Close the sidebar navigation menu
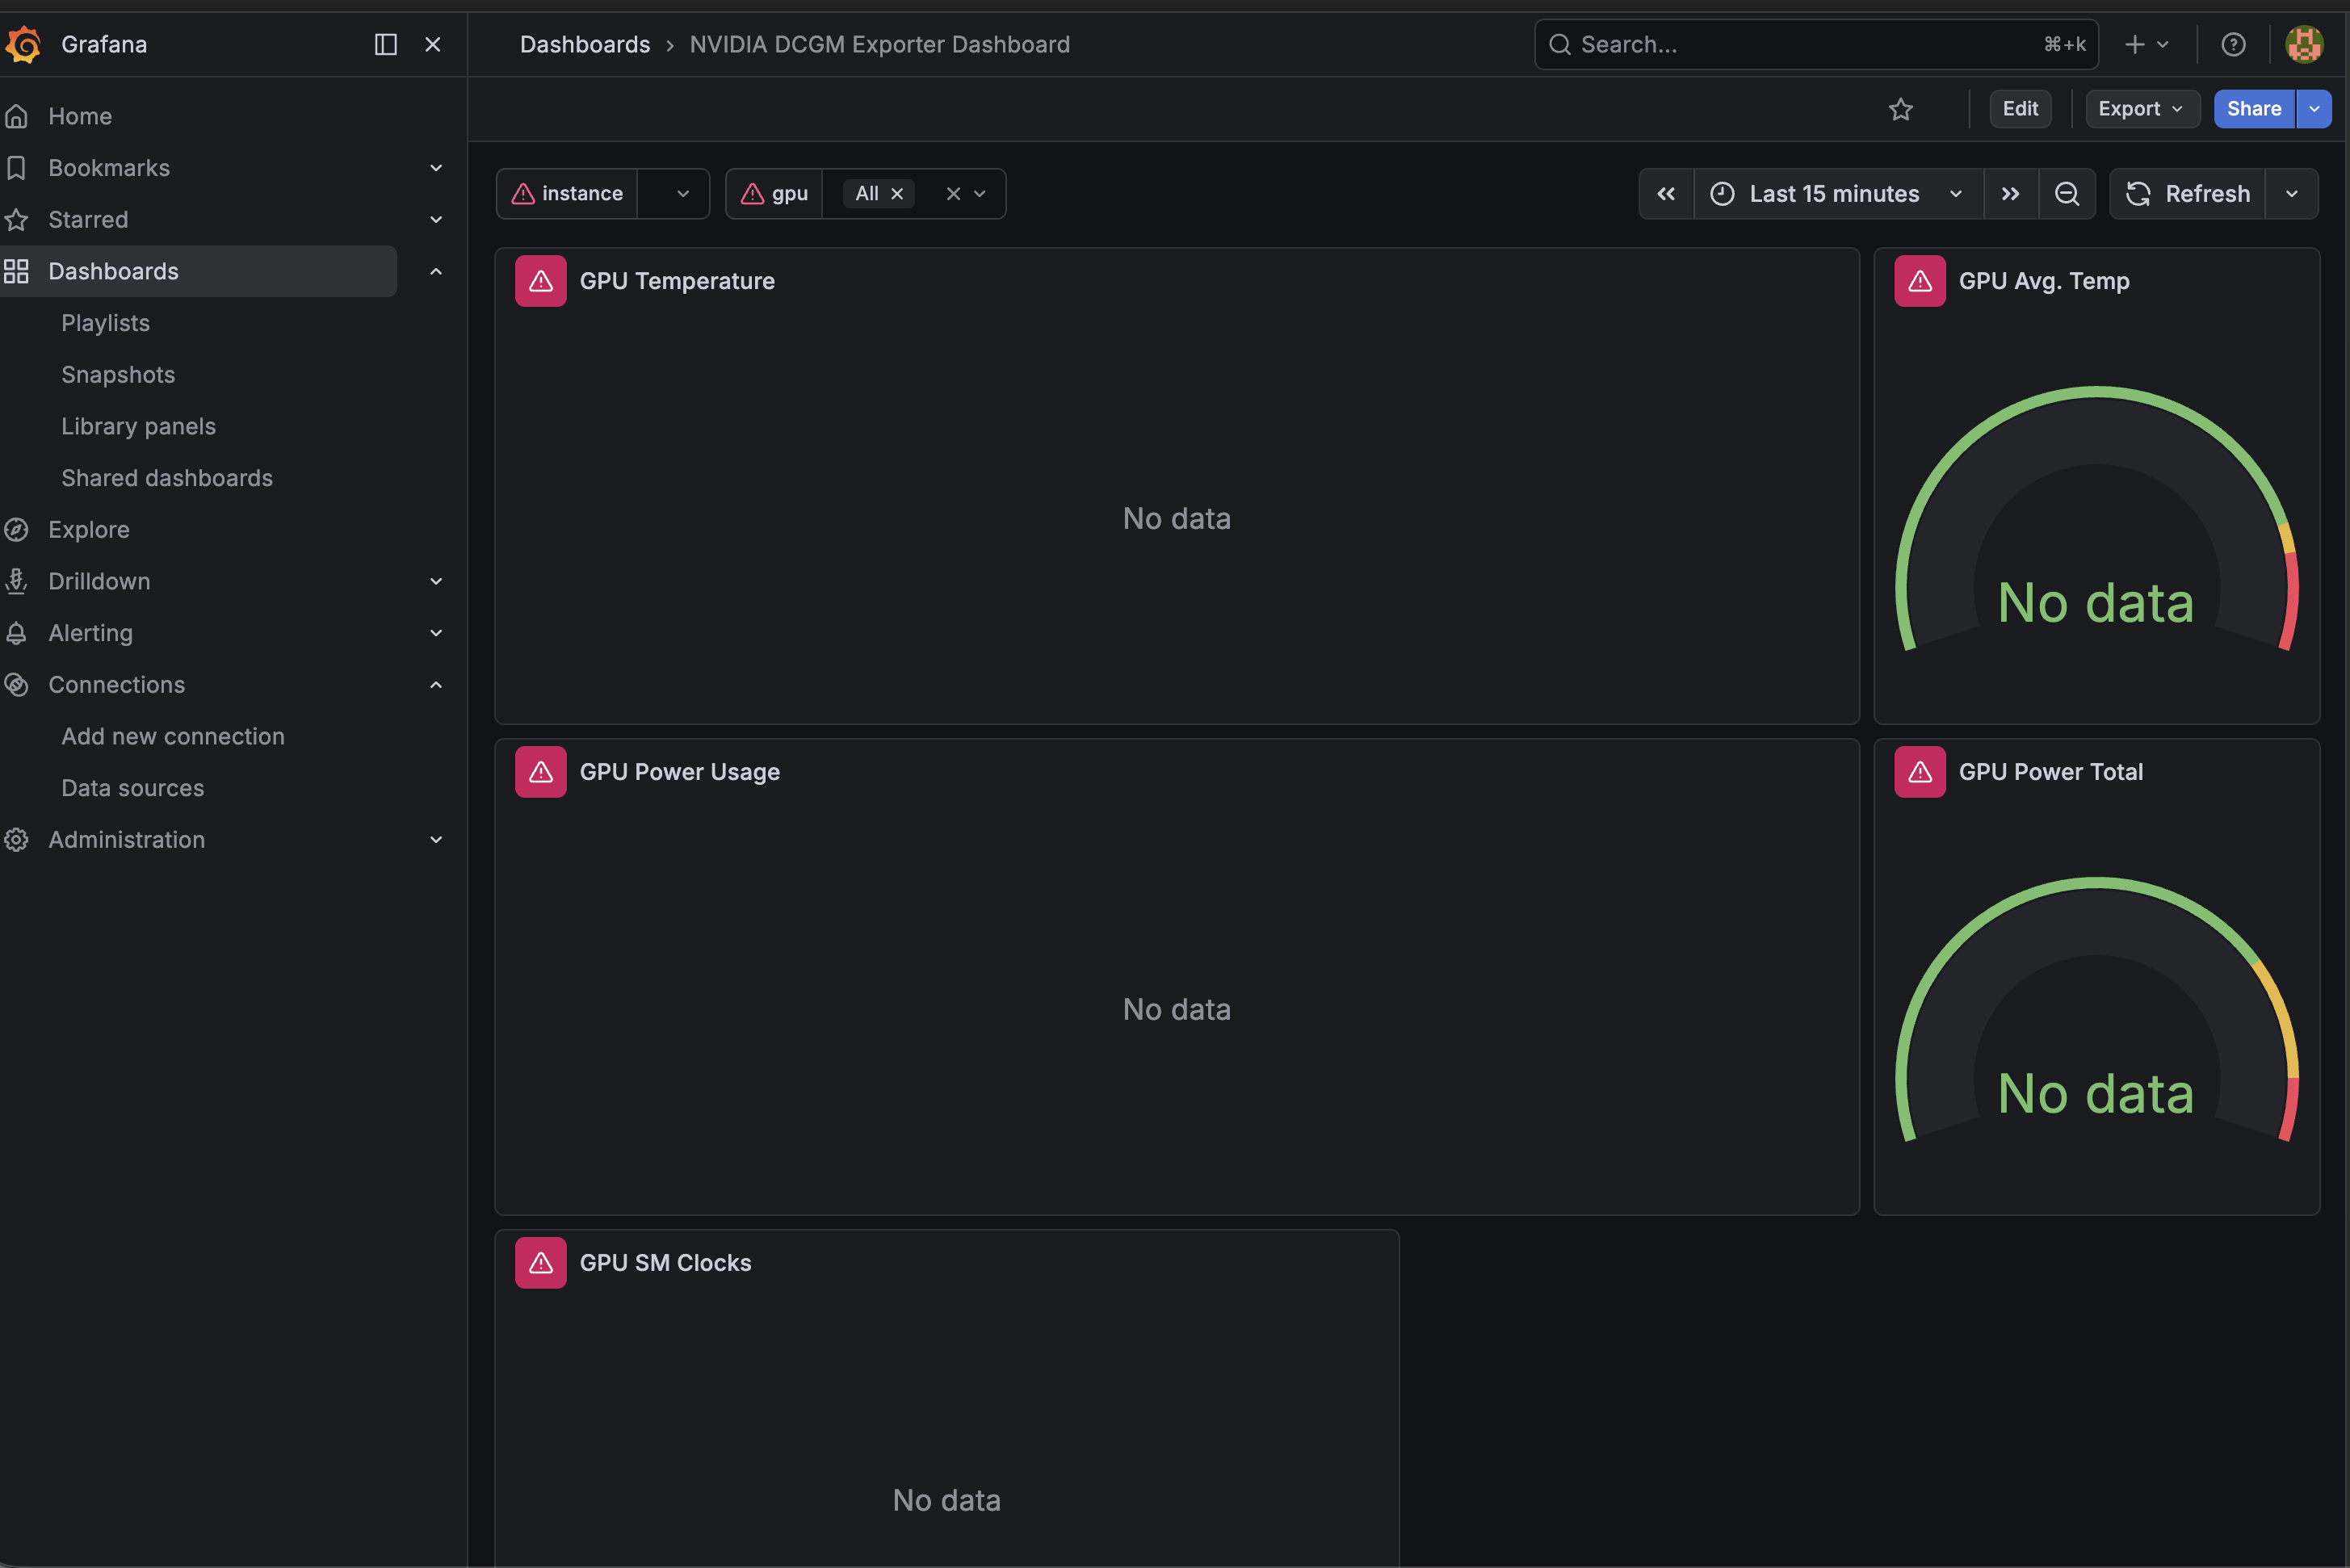Image resolution: width=2350 pixels, height=1568 pixels. 433,44
